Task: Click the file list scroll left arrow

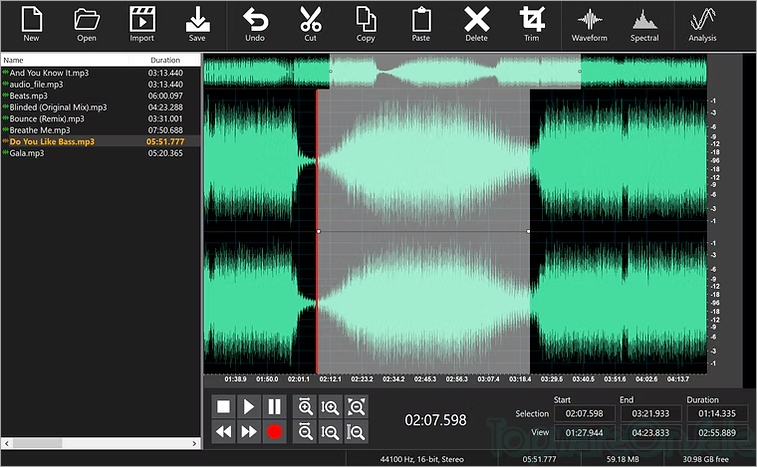Action: pyautogui.click(x=7, y=443)
